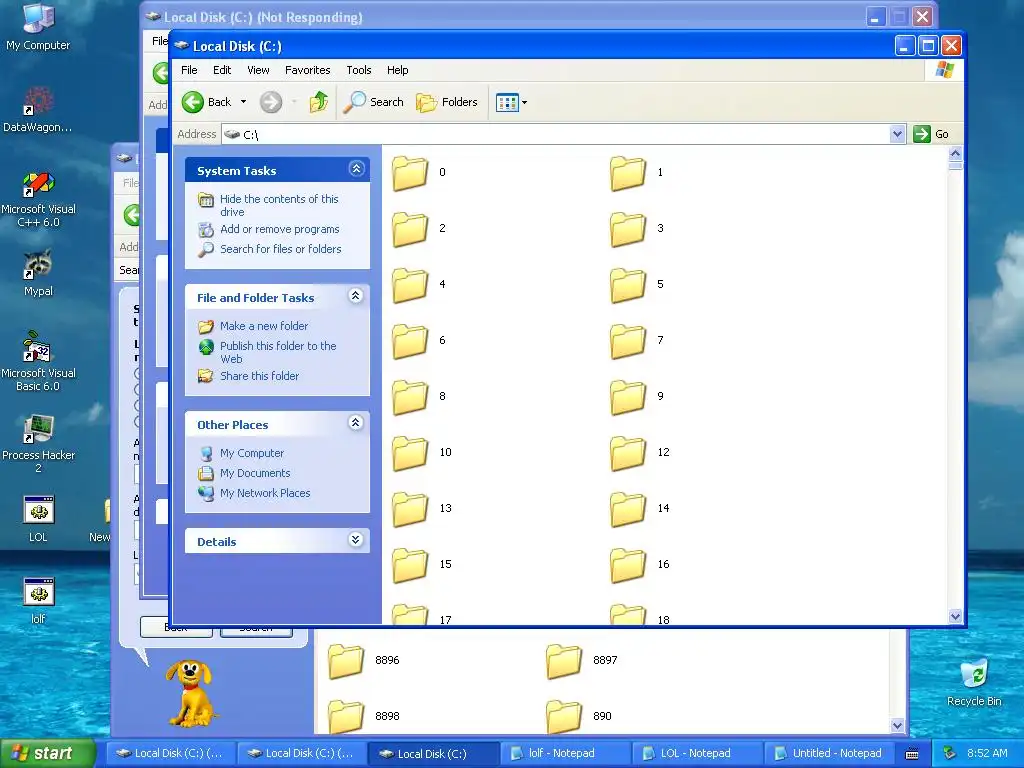Click Share this folder link
1024x768 pixels.
click(259, 376)
